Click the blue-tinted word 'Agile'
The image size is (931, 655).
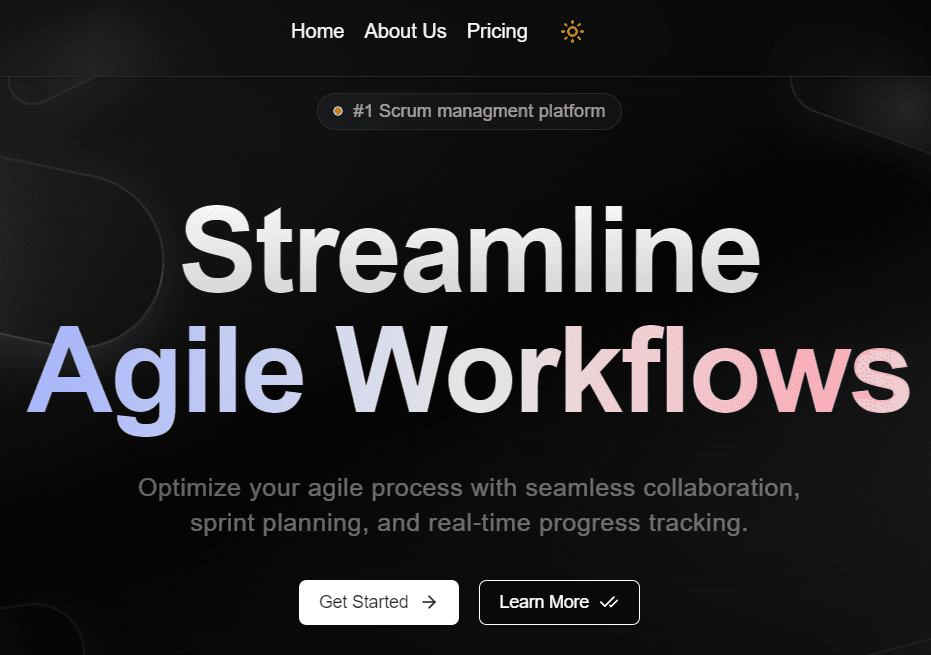click(x=165, y=371)
